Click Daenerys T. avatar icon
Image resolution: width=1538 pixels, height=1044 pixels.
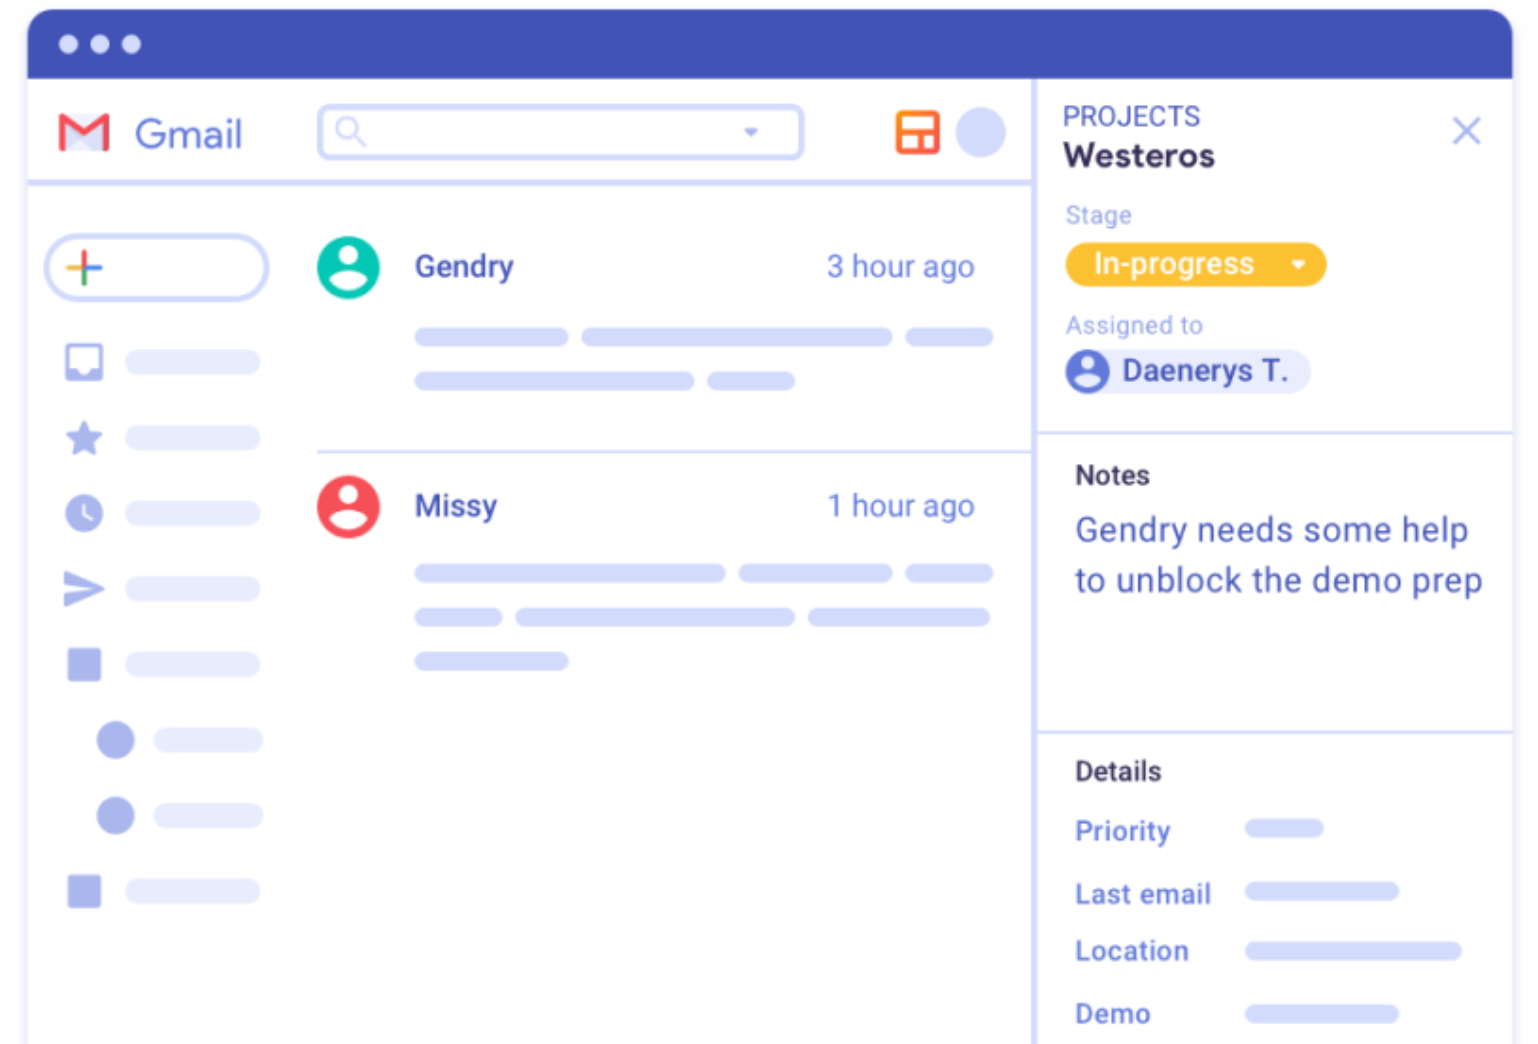pos(1088,372)
